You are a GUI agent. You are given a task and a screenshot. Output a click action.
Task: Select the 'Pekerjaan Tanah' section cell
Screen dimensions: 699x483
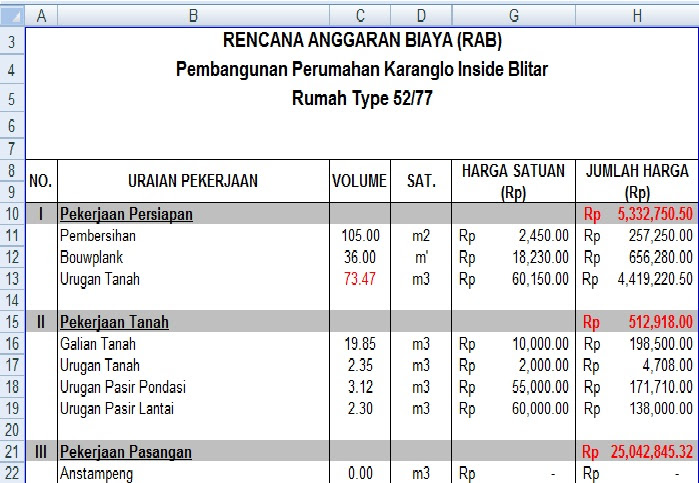click(193, 322)
